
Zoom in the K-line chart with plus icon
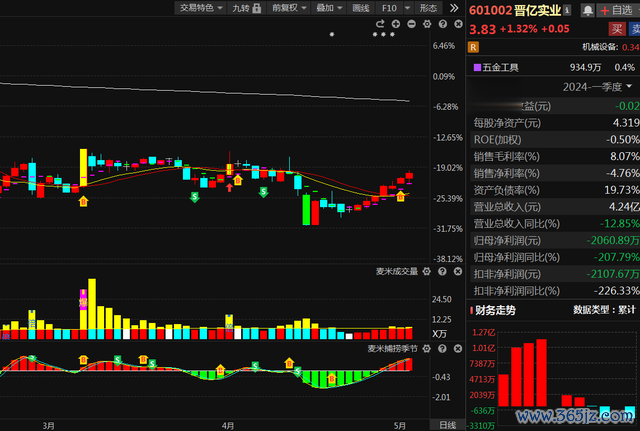[x=396, y=24]
